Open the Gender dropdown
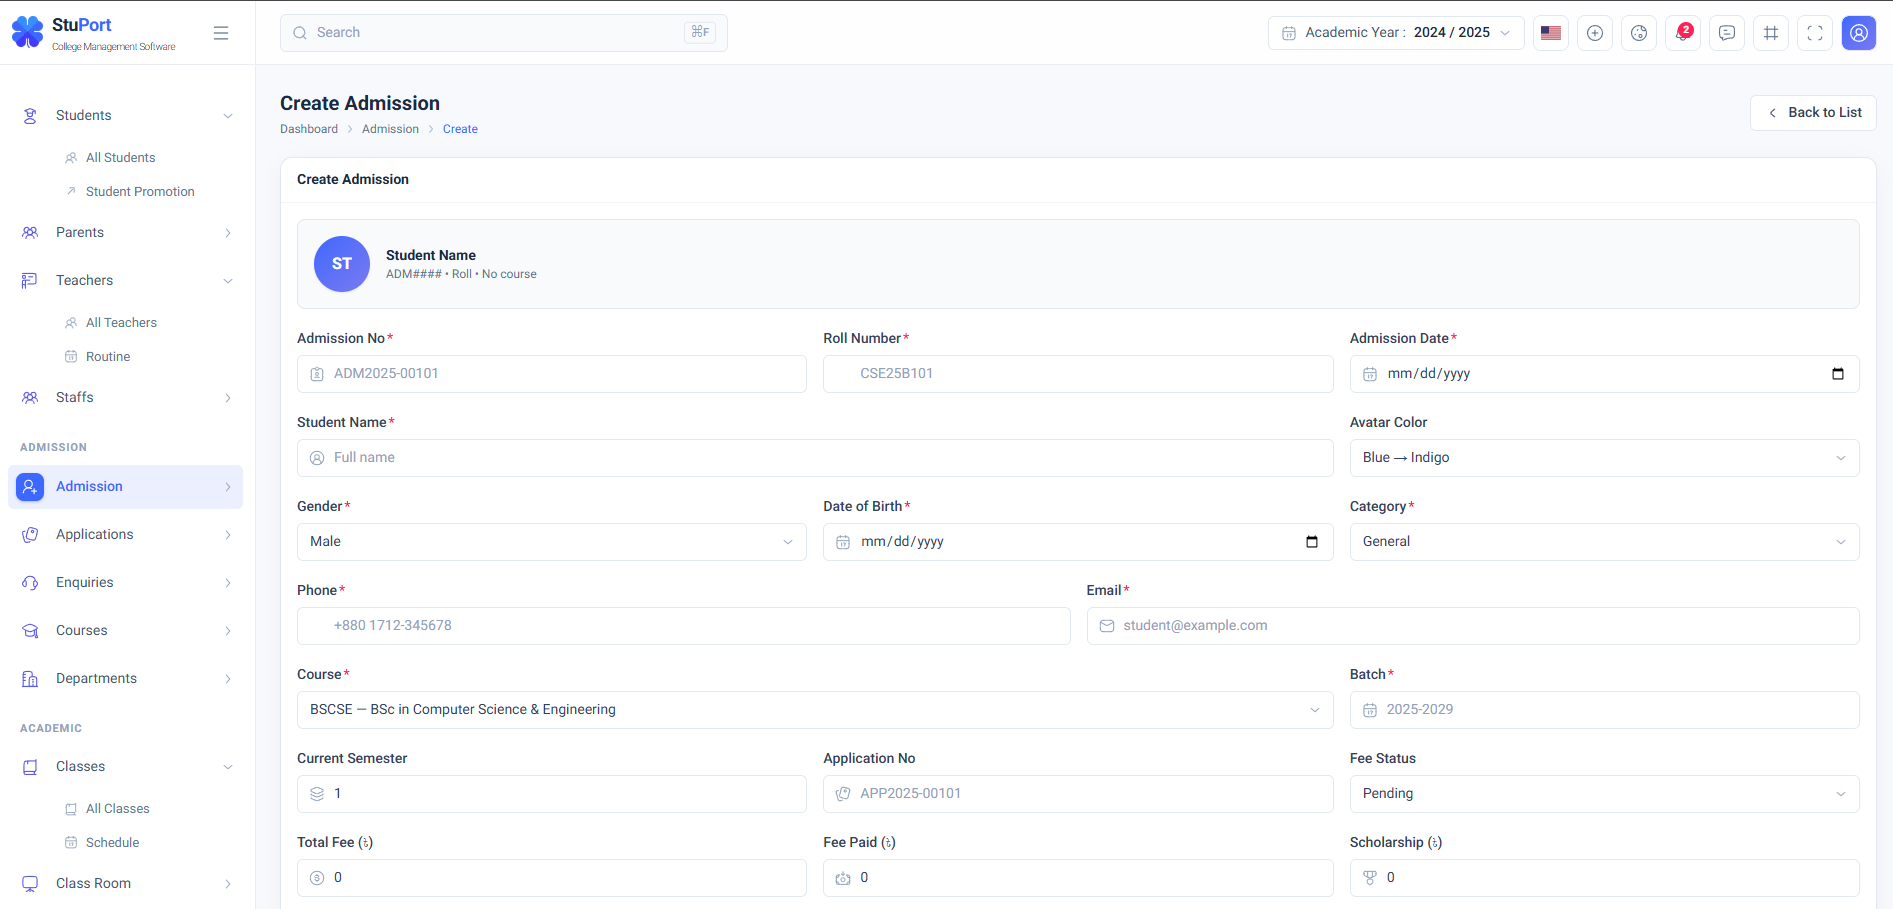Viewport: 1893px width, 909px height. coord(552,542)
